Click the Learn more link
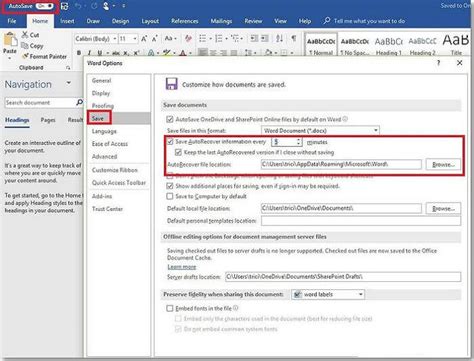 182,267
